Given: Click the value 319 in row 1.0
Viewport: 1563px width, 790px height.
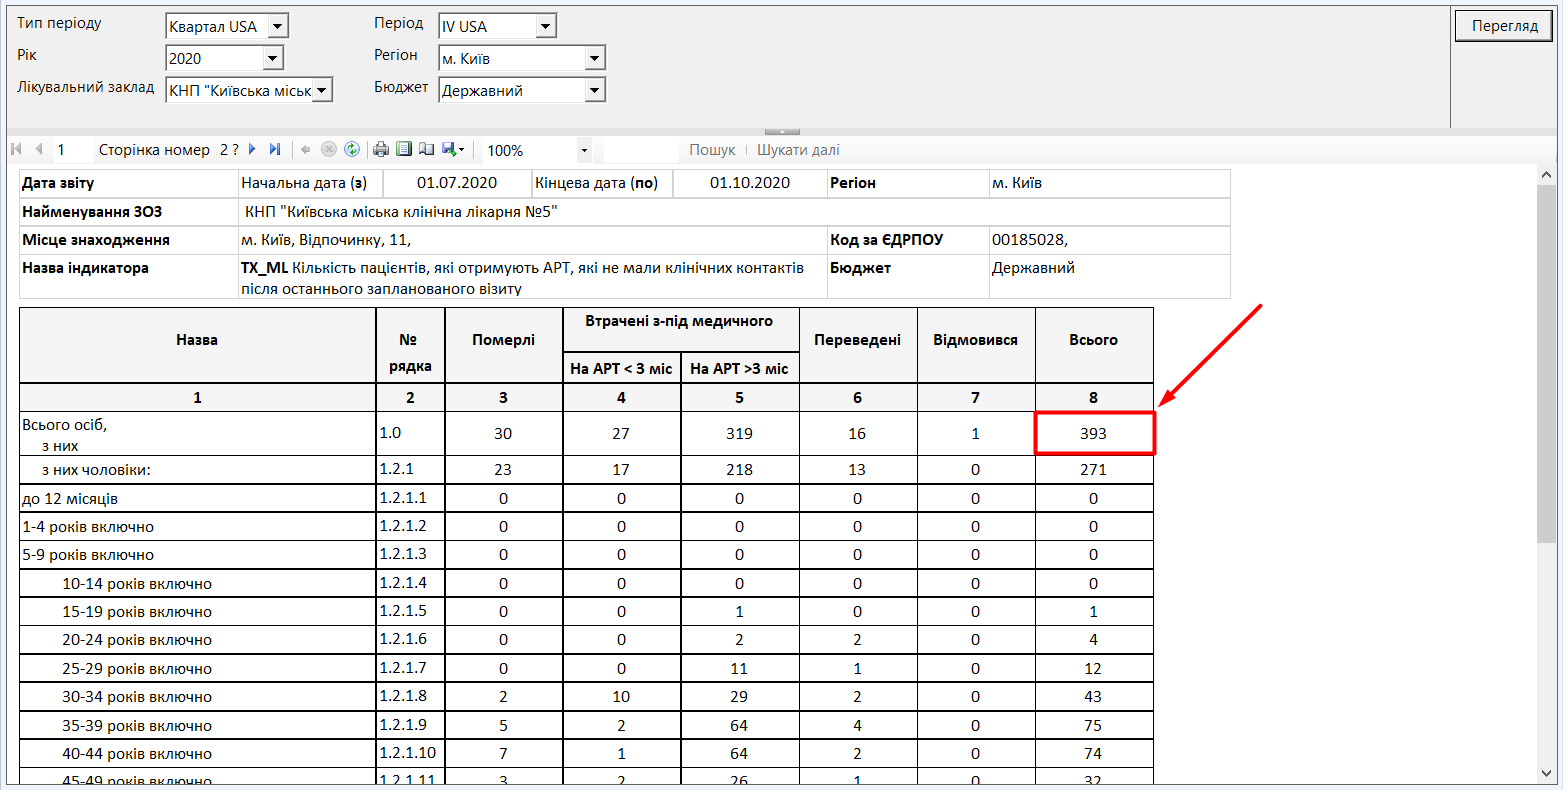Looking at the screenshot, I should (739, 434).
